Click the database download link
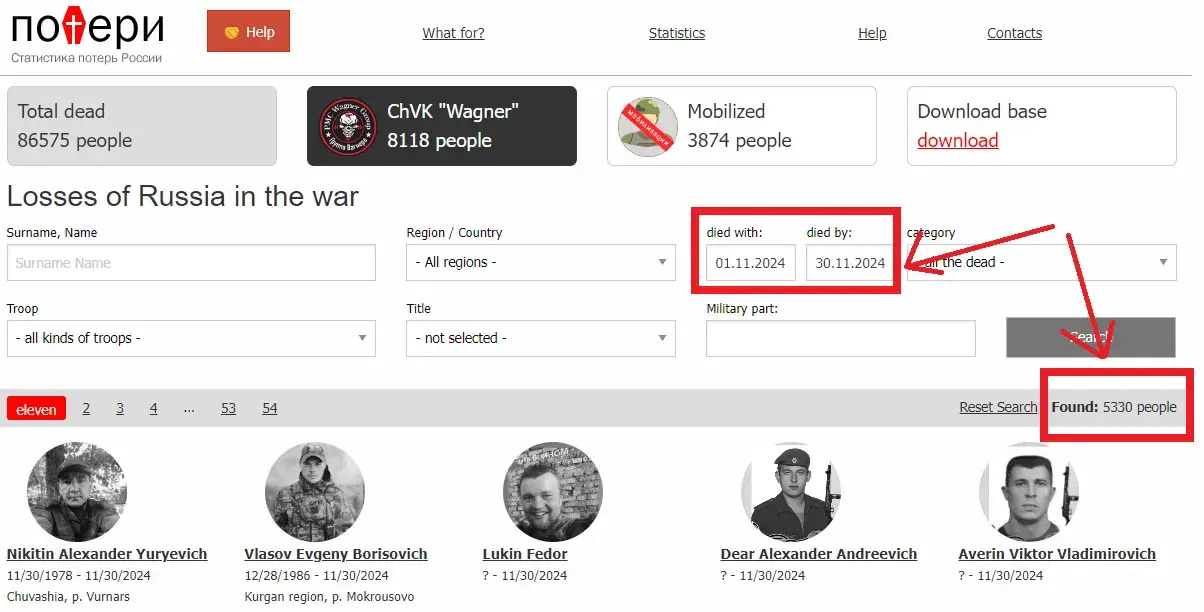Viewport: 1204px width, 612px height. 958,140
